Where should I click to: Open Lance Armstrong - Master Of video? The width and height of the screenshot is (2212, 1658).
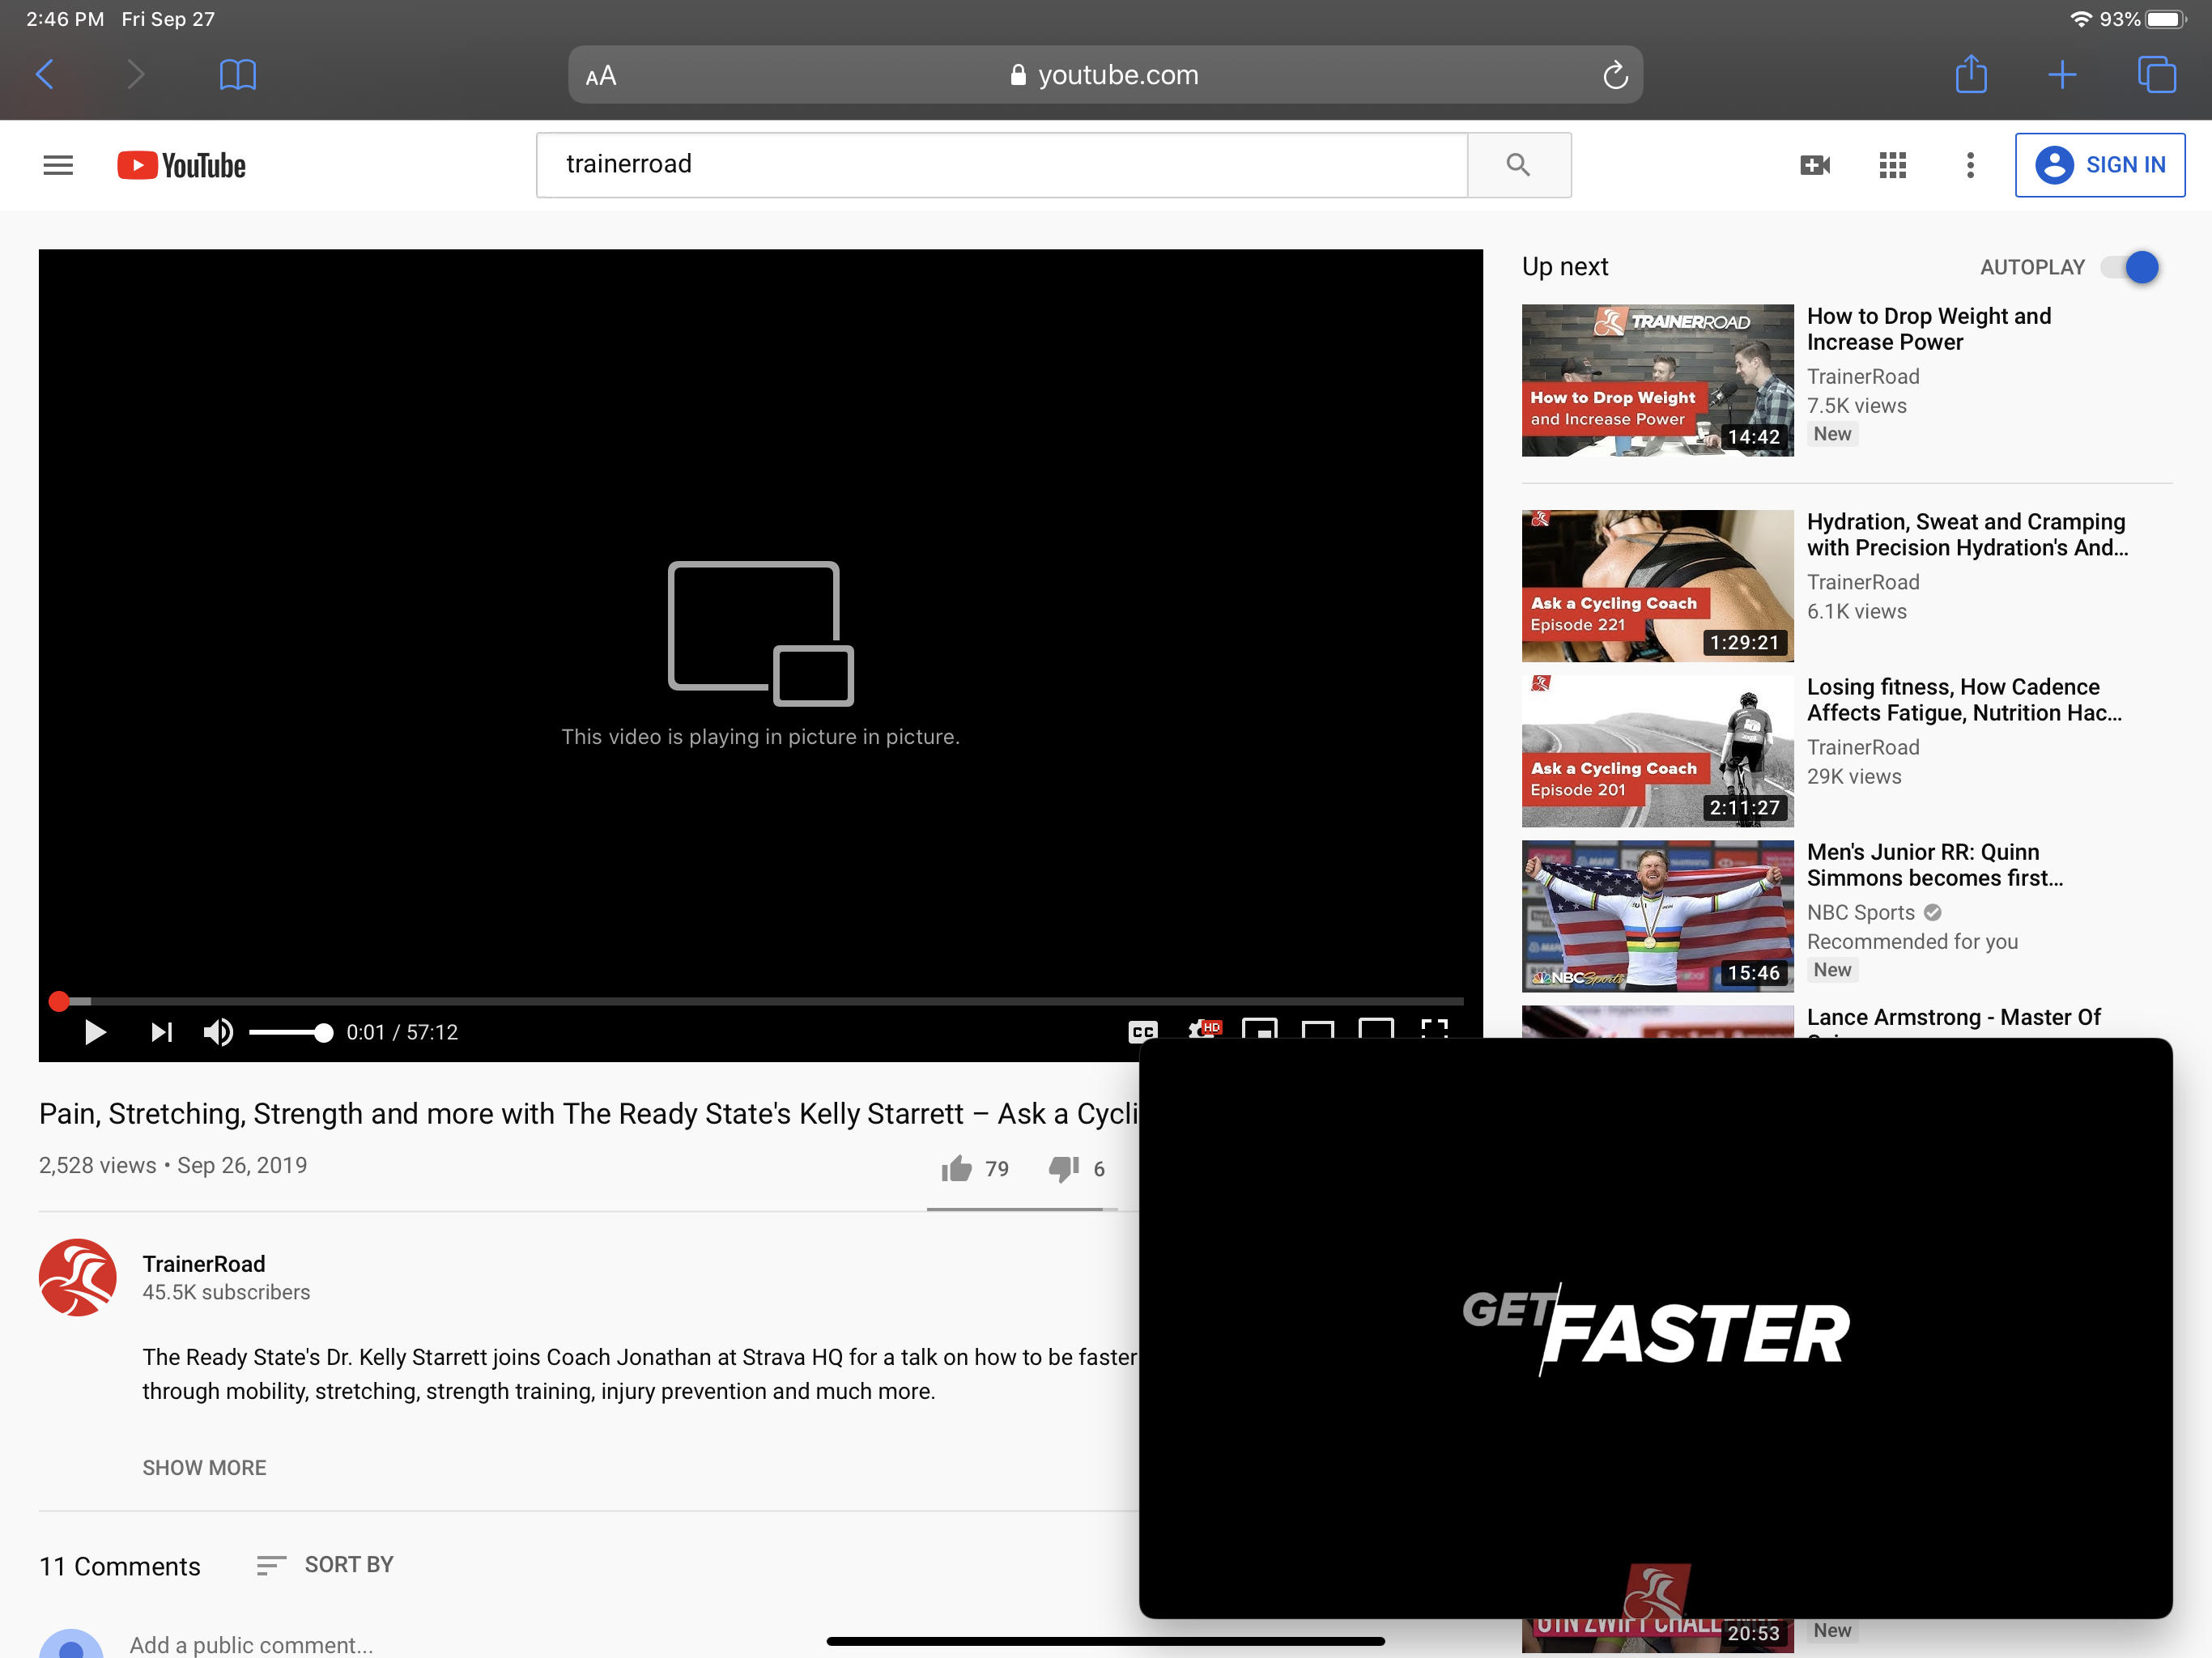1953,1017
